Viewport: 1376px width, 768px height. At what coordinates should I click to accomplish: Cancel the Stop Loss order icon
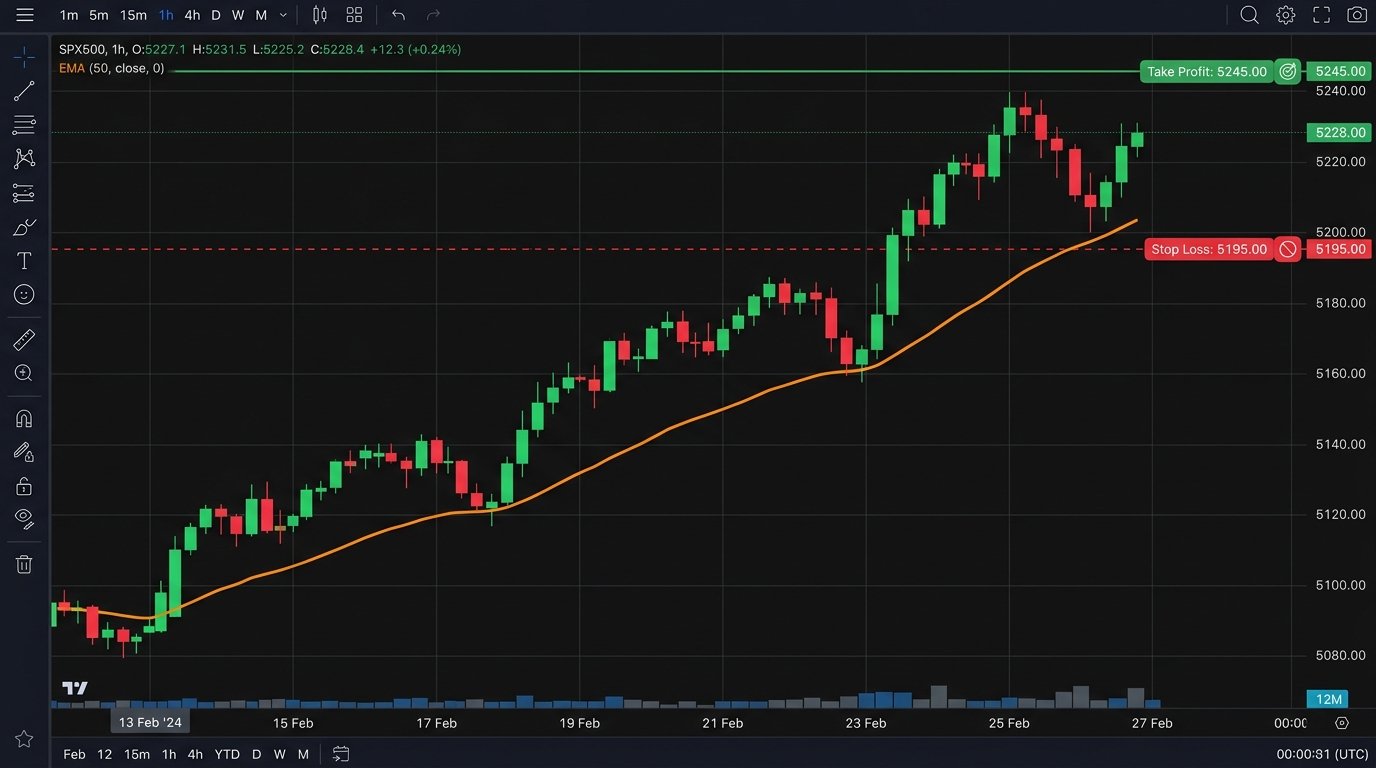(x=1288, y=249)
